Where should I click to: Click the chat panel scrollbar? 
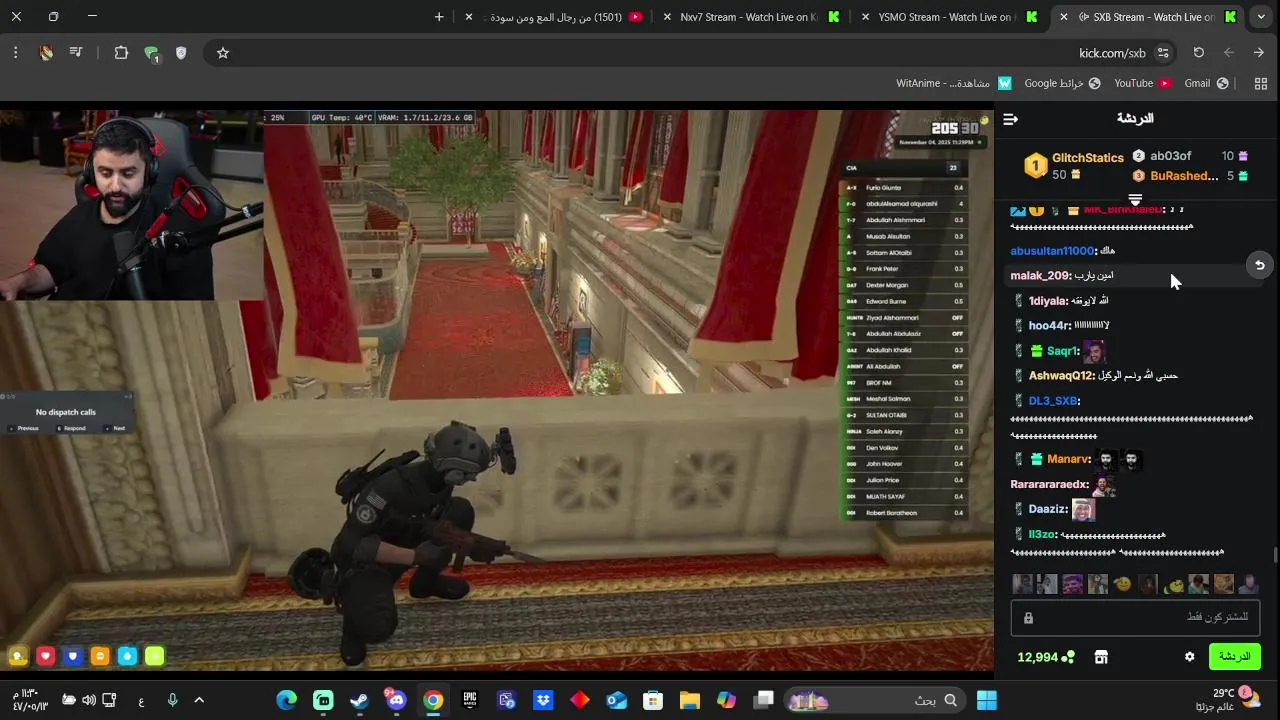click(1275, 555)
